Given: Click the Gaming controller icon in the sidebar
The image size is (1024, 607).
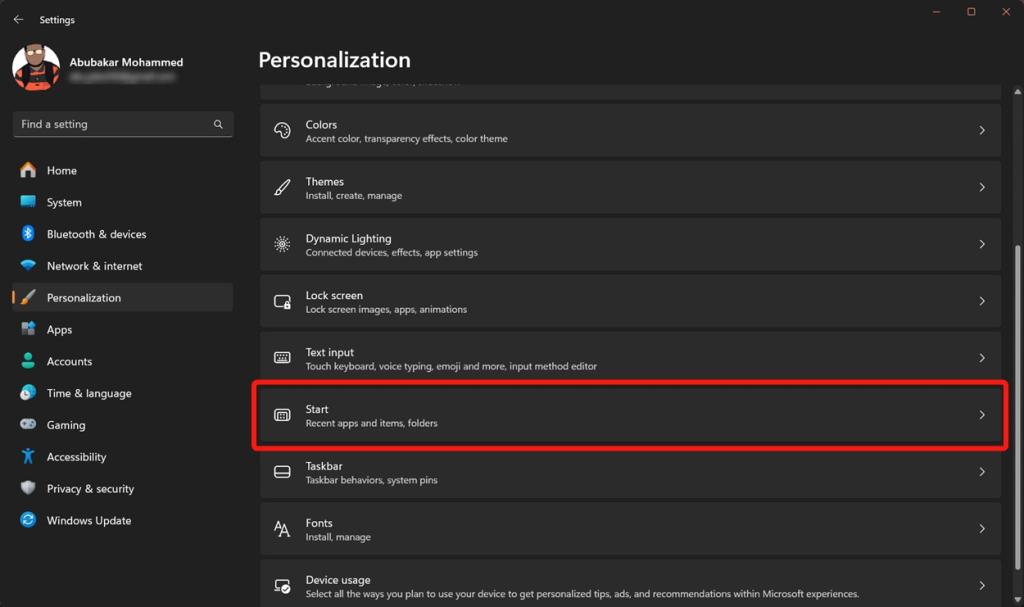Looking at the screenshot, I should pos(28,424).
